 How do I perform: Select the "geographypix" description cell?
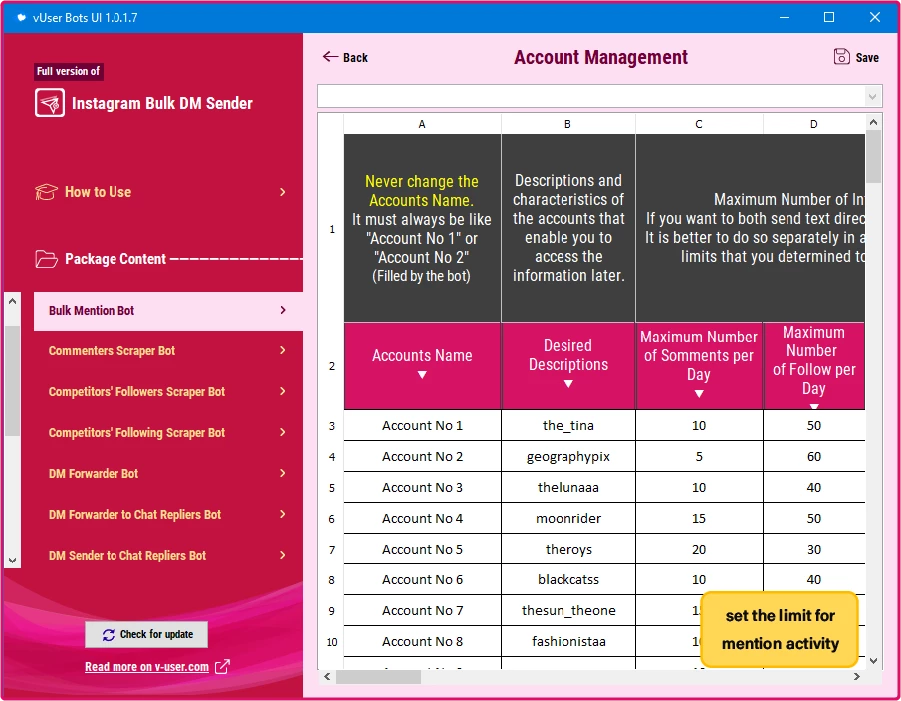coord(568,457)
